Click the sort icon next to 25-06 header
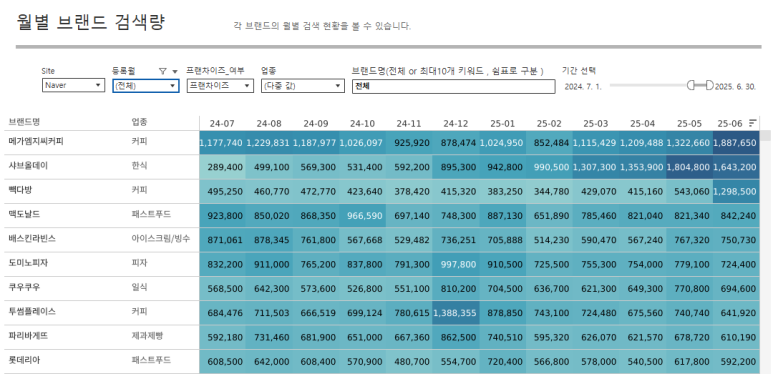Viewport: 773px width, 374px height. (x=753, y=123)
